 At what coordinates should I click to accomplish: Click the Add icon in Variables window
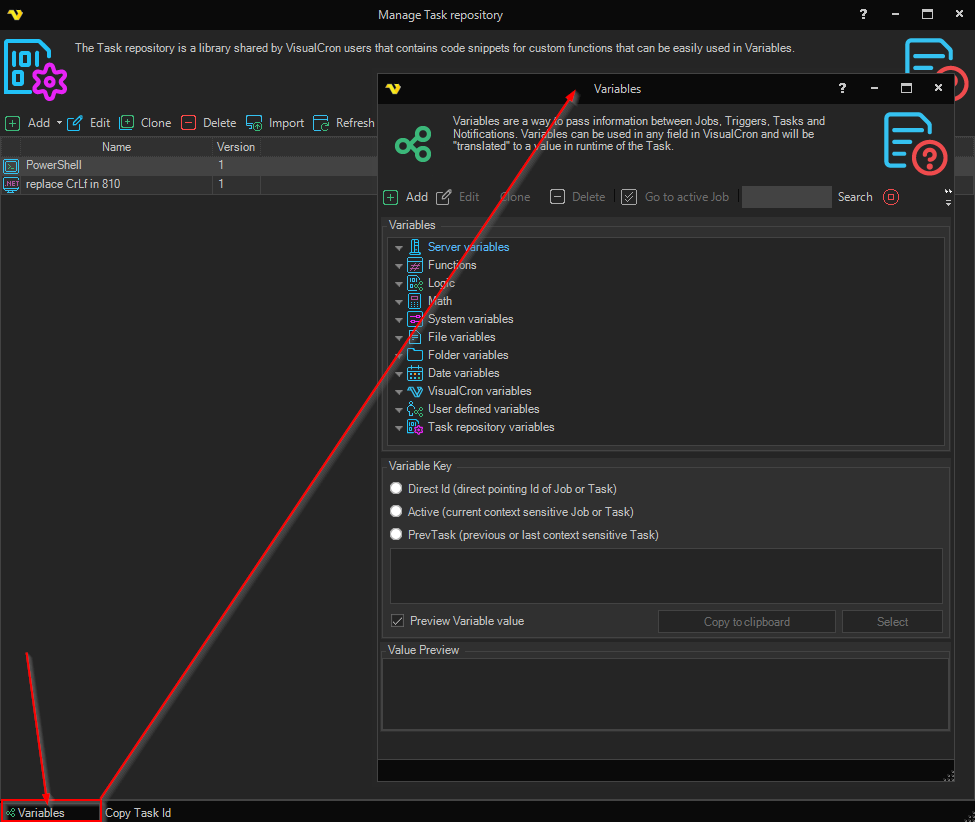(x=391, y=197)
